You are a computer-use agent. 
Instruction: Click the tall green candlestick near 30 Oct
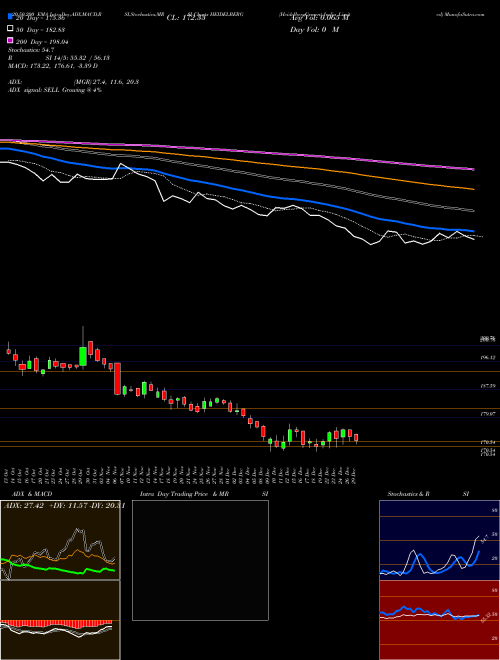coord(83,356)
